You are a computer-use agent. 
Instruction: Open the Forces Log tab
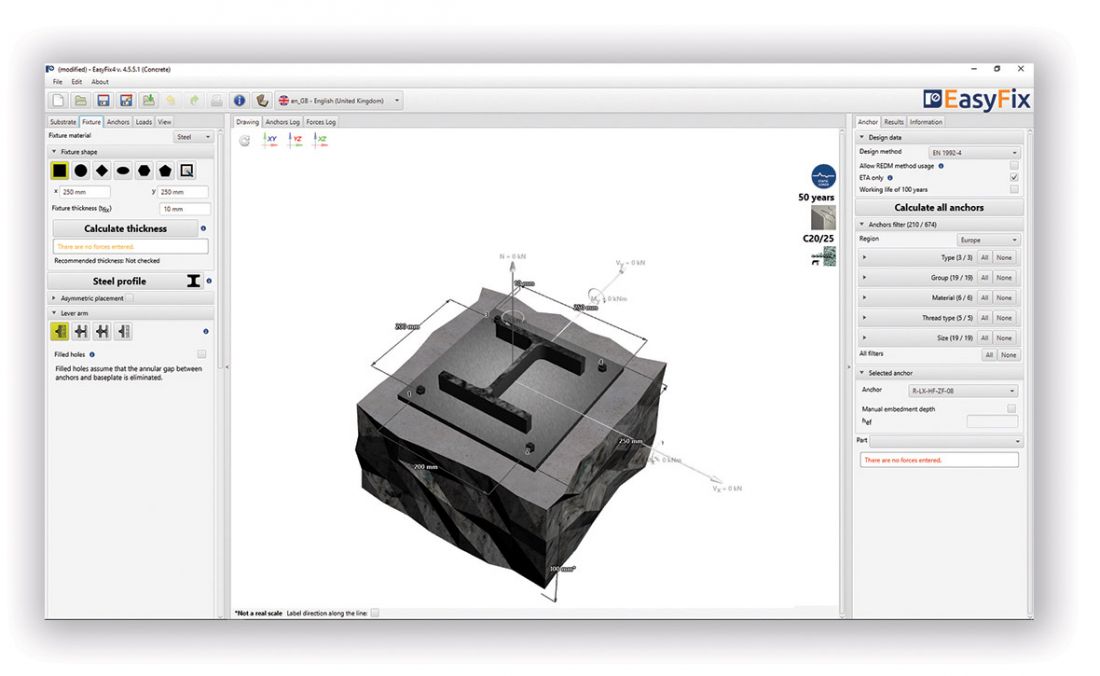321,122
